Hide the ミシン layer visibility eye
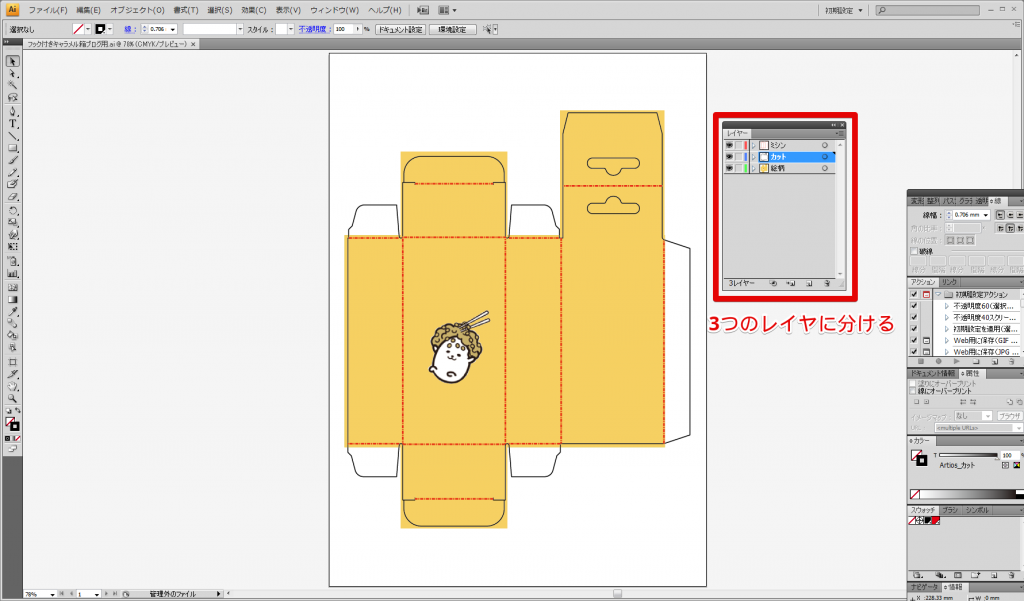1024x601 pixels. tap(729, 145)
